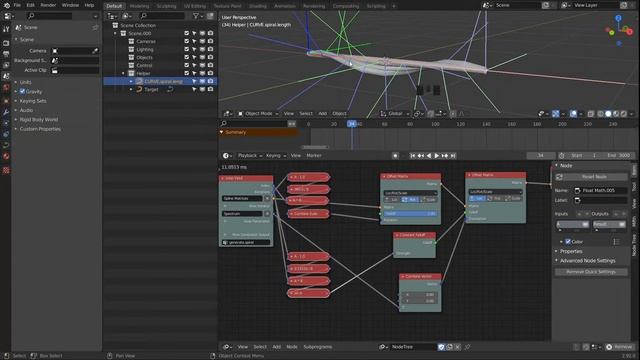Open the node editor Subprograms menu
This screenshot has width=640, height=360.
click(318, 347)
